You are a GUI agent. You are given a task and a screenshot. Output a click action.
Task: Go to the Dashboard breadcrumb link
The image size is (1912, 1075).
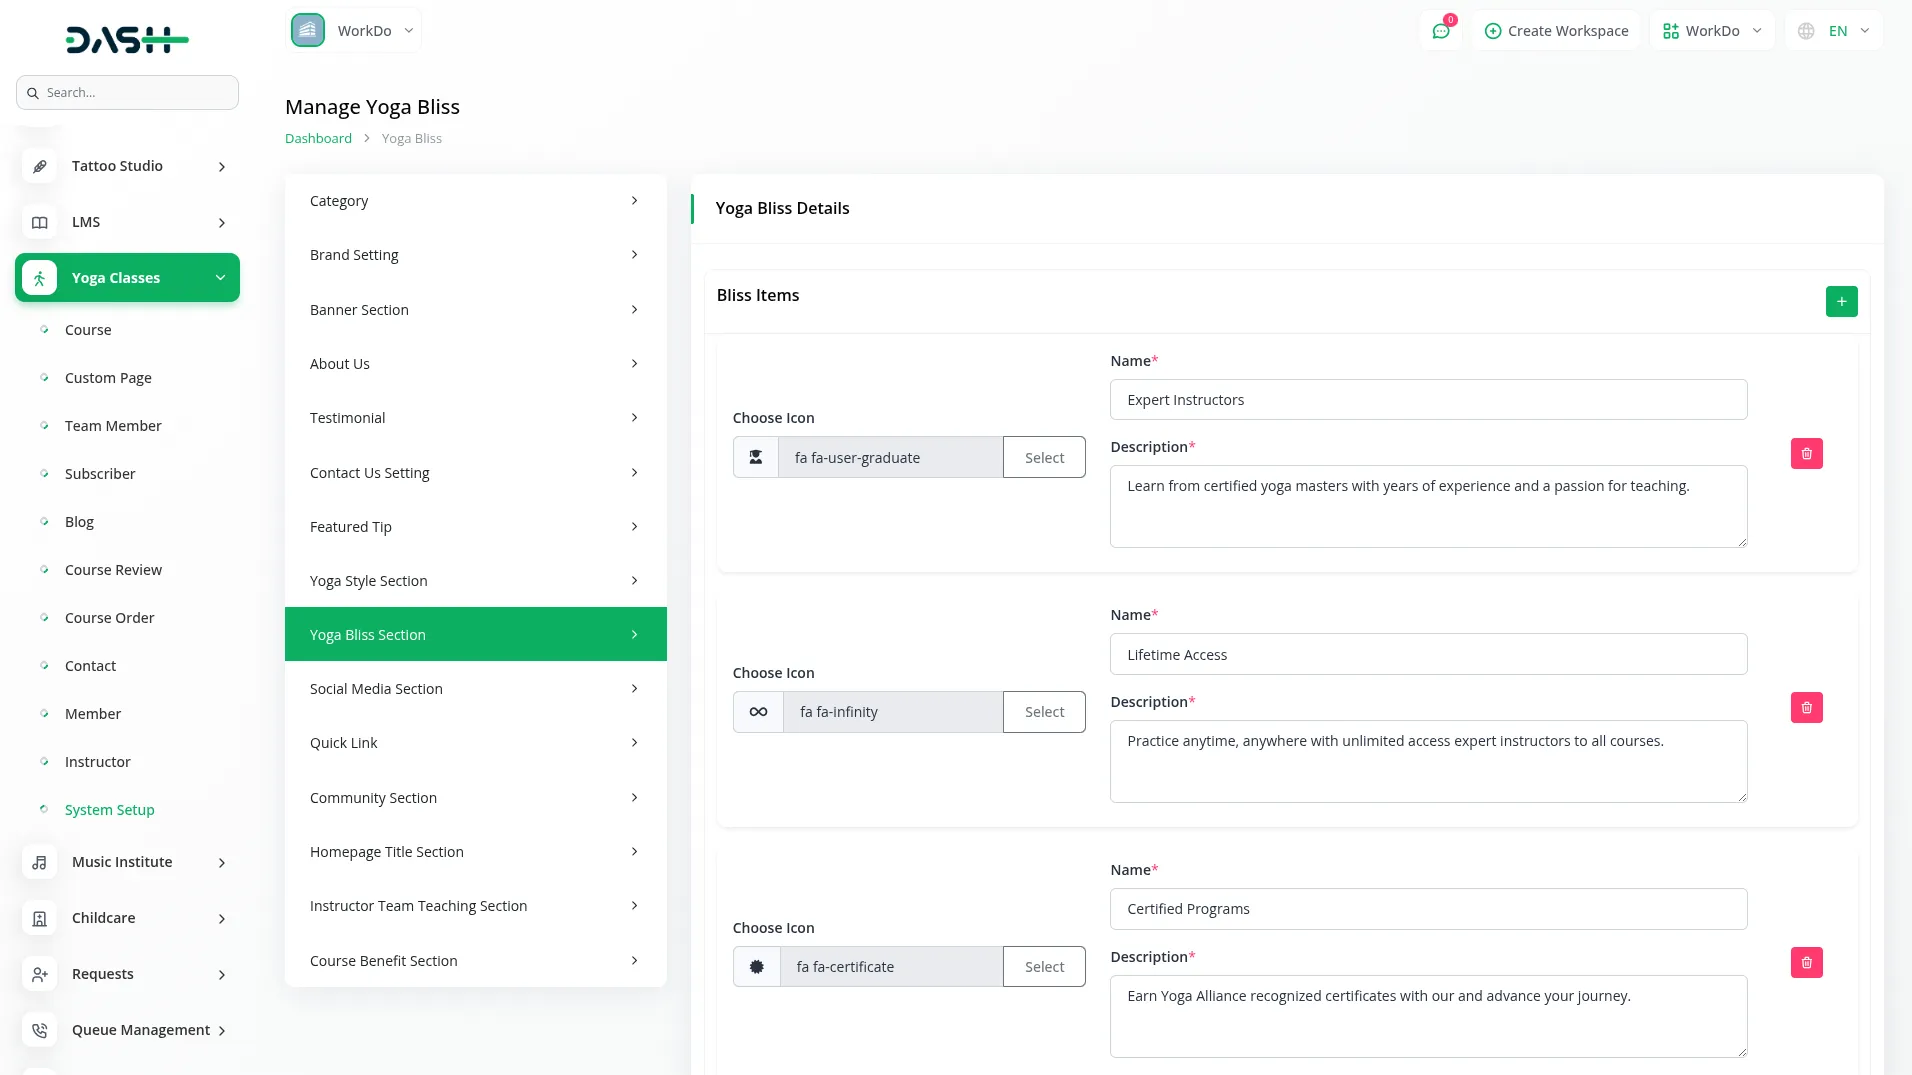click(x=318, y=139)
